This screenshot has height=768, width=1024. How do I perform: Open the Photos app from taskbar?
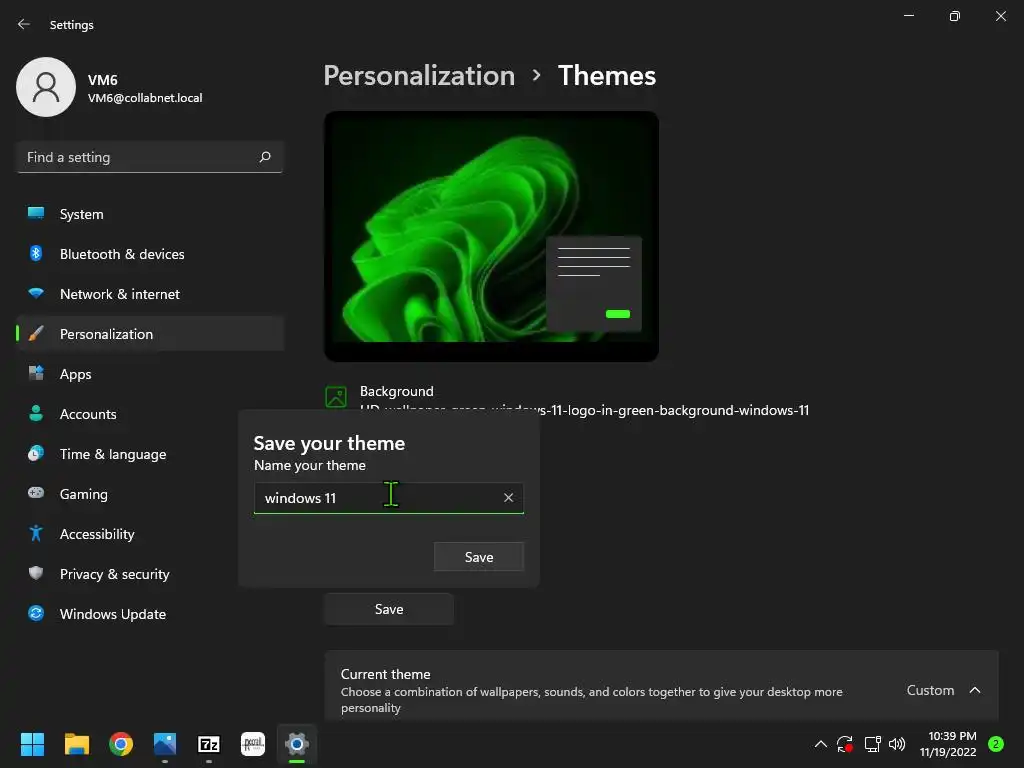coord(165,744)
